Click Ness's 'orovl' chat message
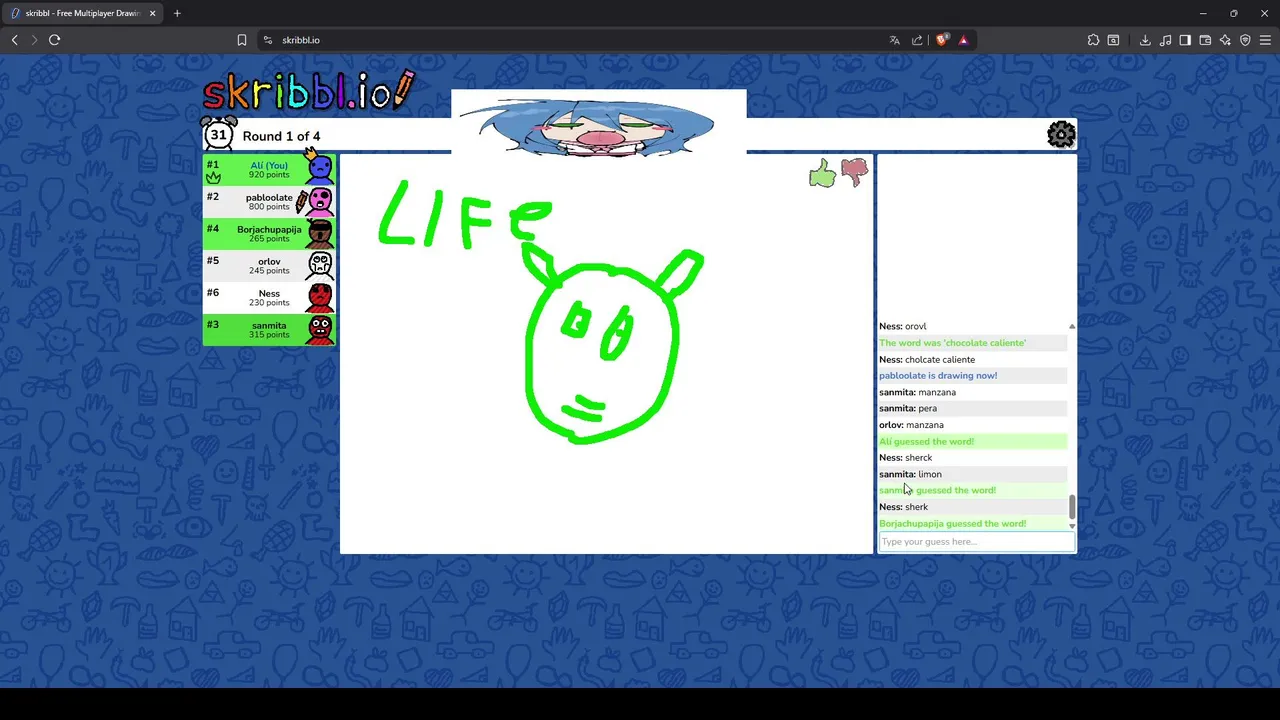Screen dimensions: 1280x720 pos(903,326)
